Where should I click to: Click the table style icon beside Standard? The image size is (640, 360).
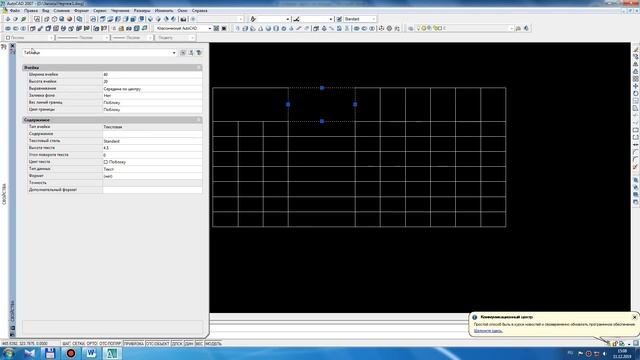pos(339,19)
